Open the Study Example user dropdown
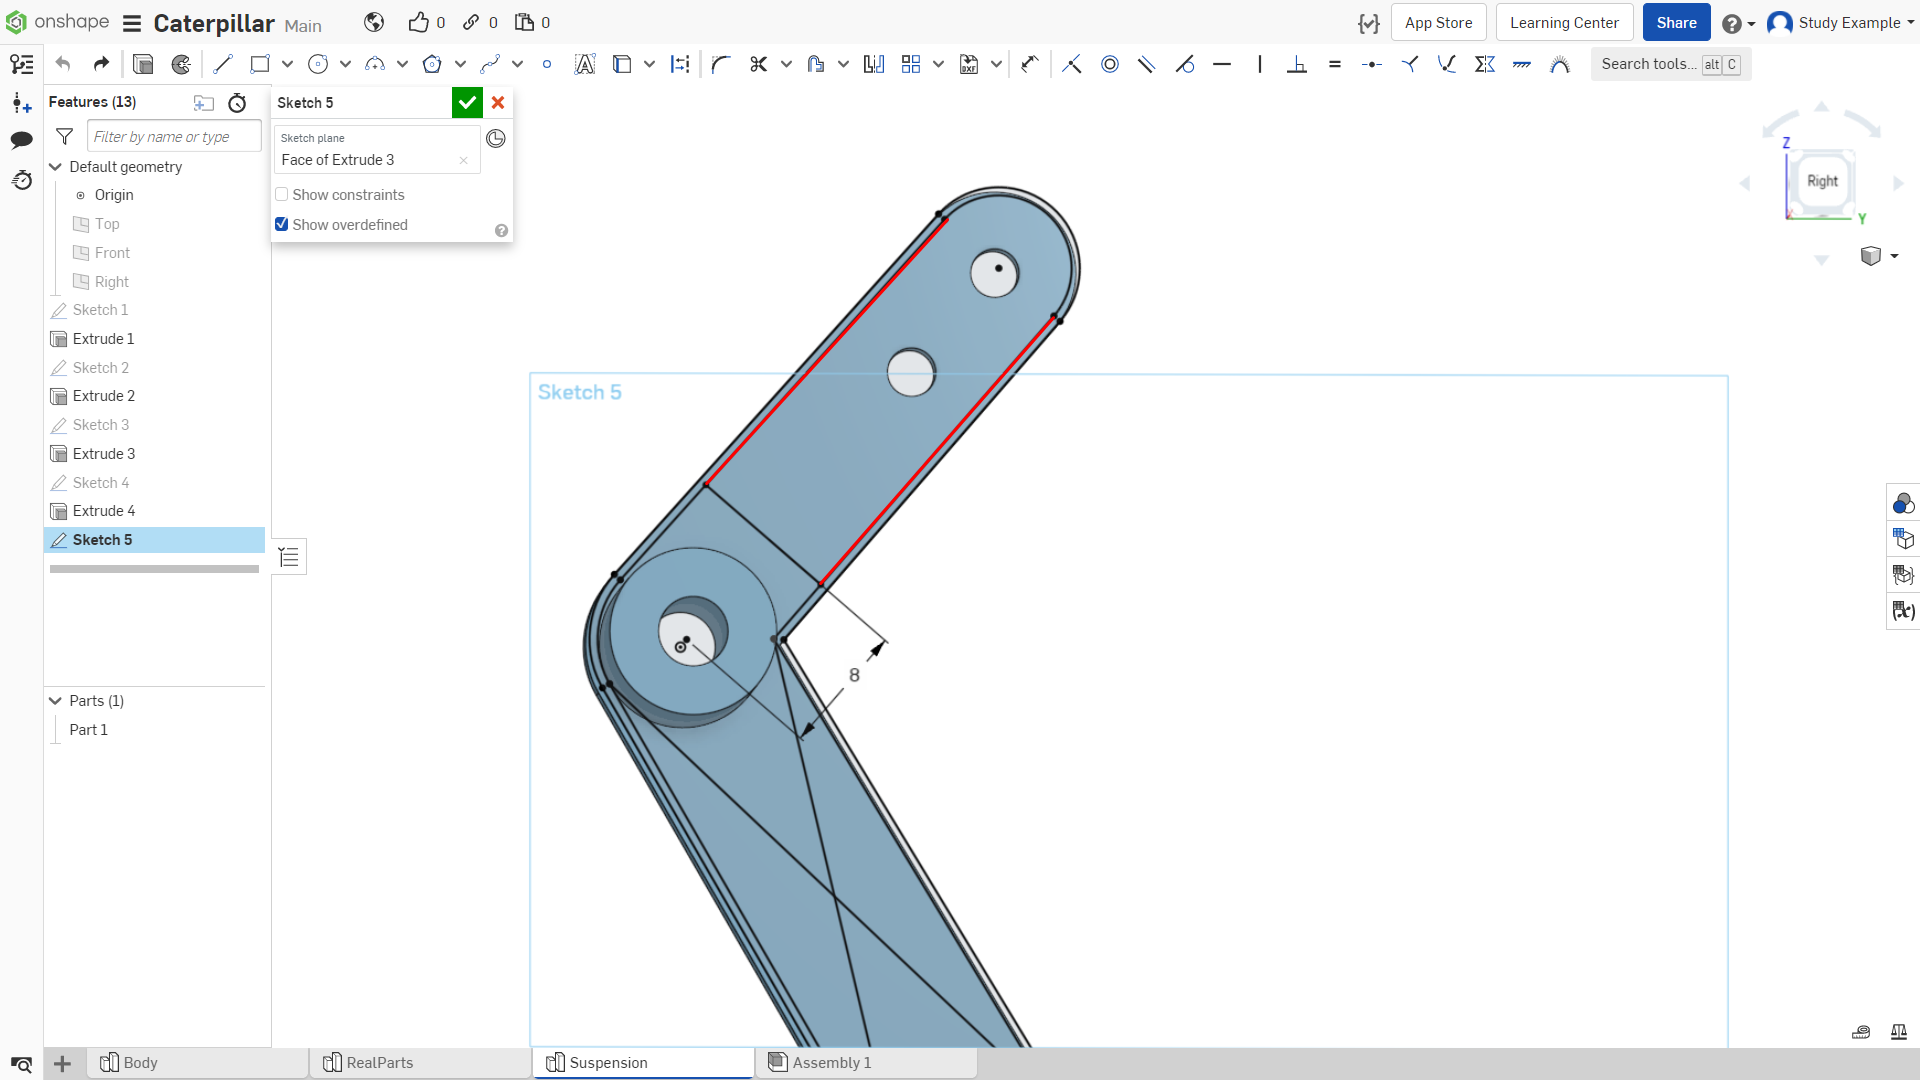This screenshot has width=1920, height=1080. tap(1841, 23)
